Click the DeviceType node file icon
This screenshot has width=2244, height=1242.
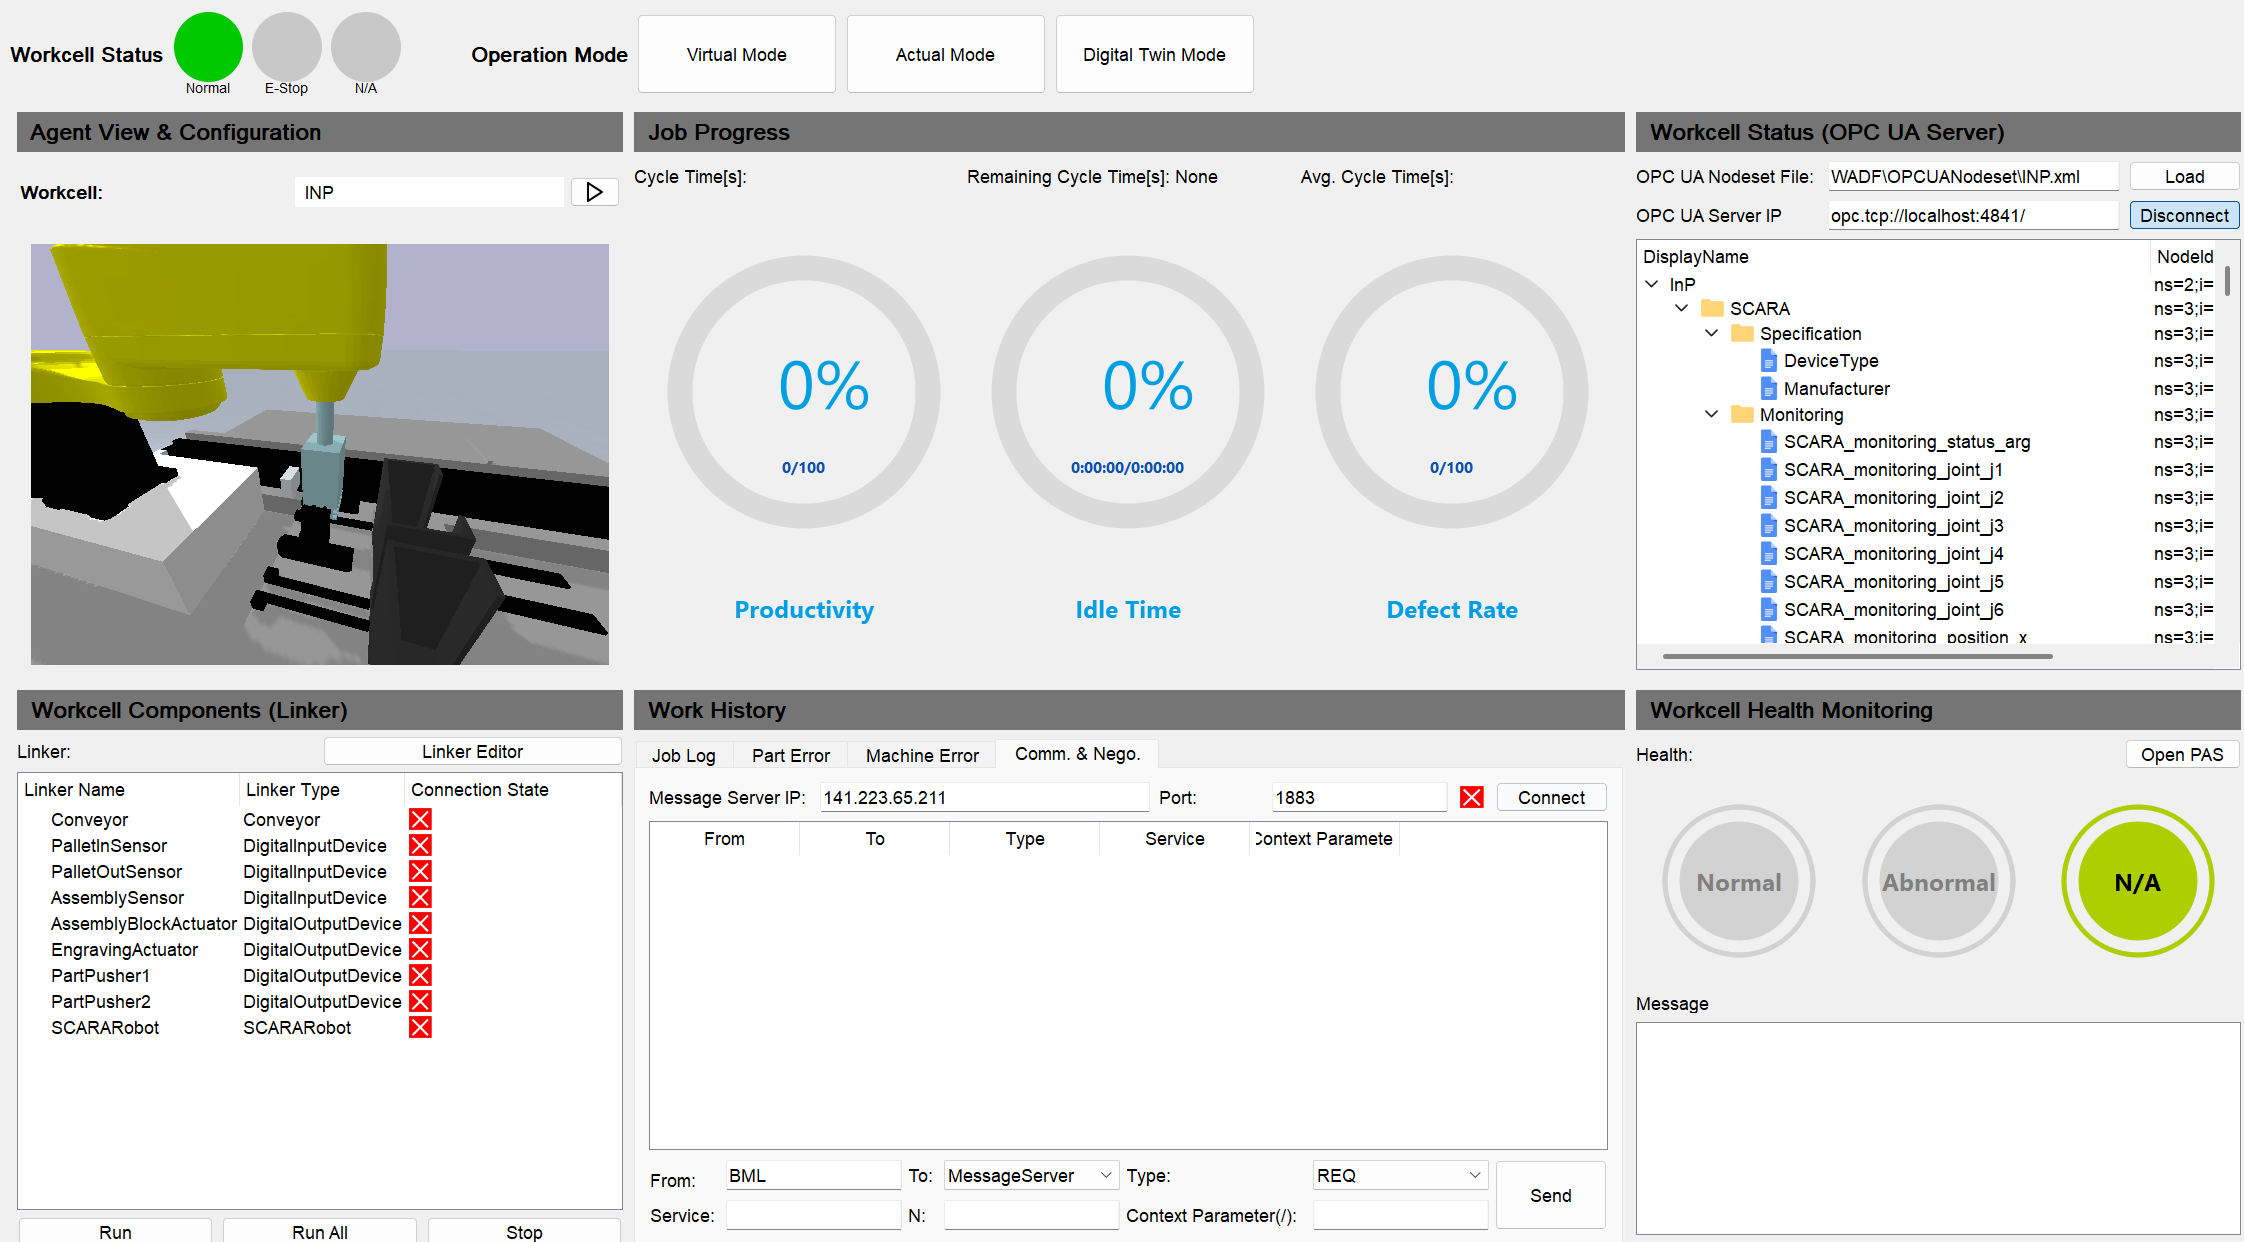[1768, 360]
